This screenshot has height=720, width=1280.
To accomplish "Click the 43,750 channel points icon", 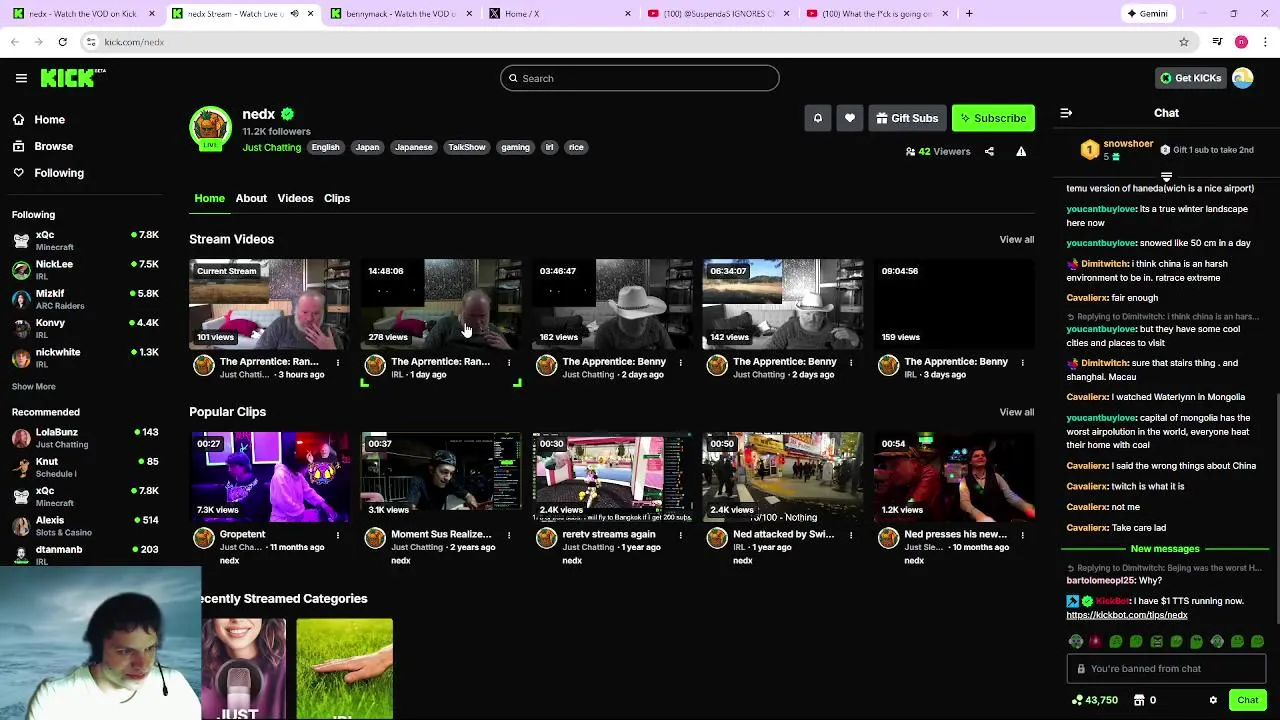I will pos(1077,700).
